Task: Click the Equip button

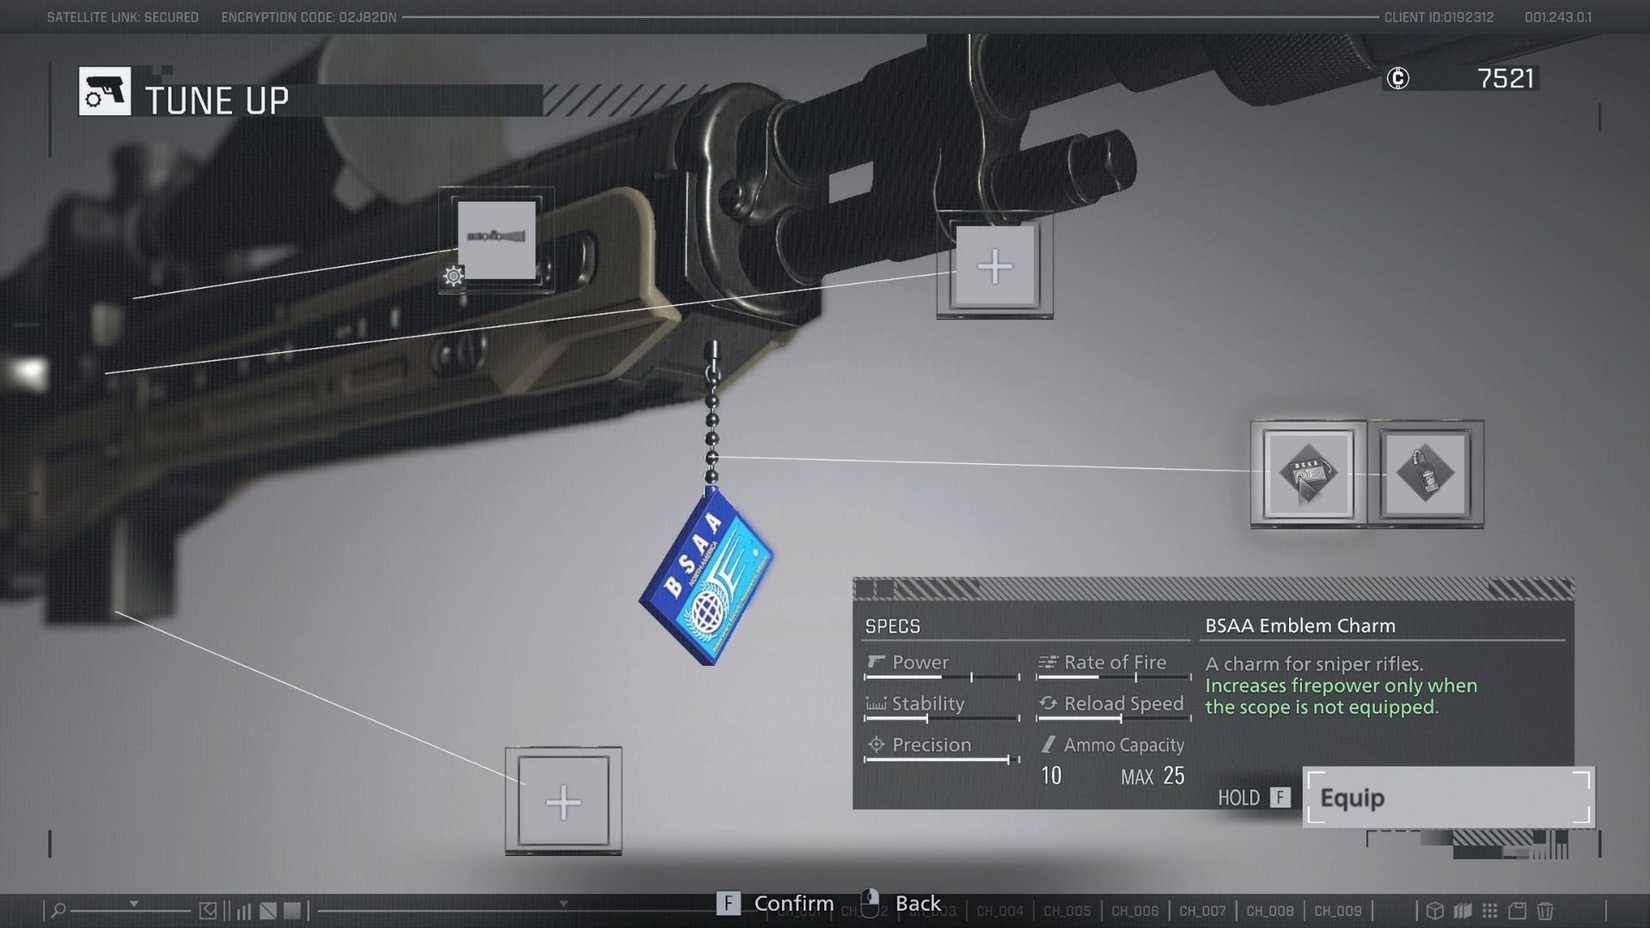Action: [1447, 797]
